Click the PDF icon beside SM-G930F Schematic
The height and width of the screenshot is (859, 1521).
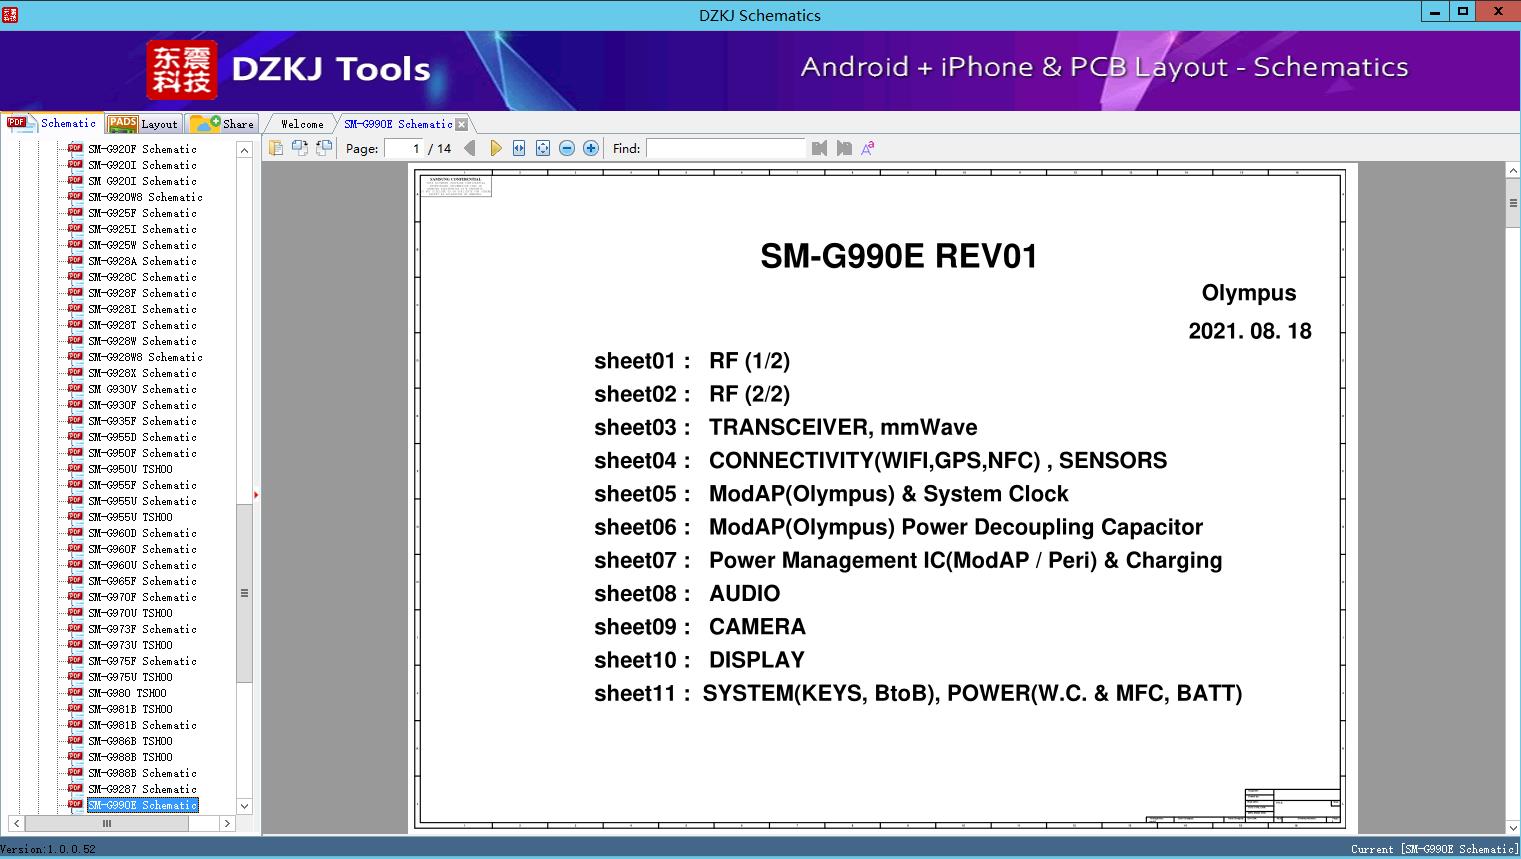(x=75, y=404)
